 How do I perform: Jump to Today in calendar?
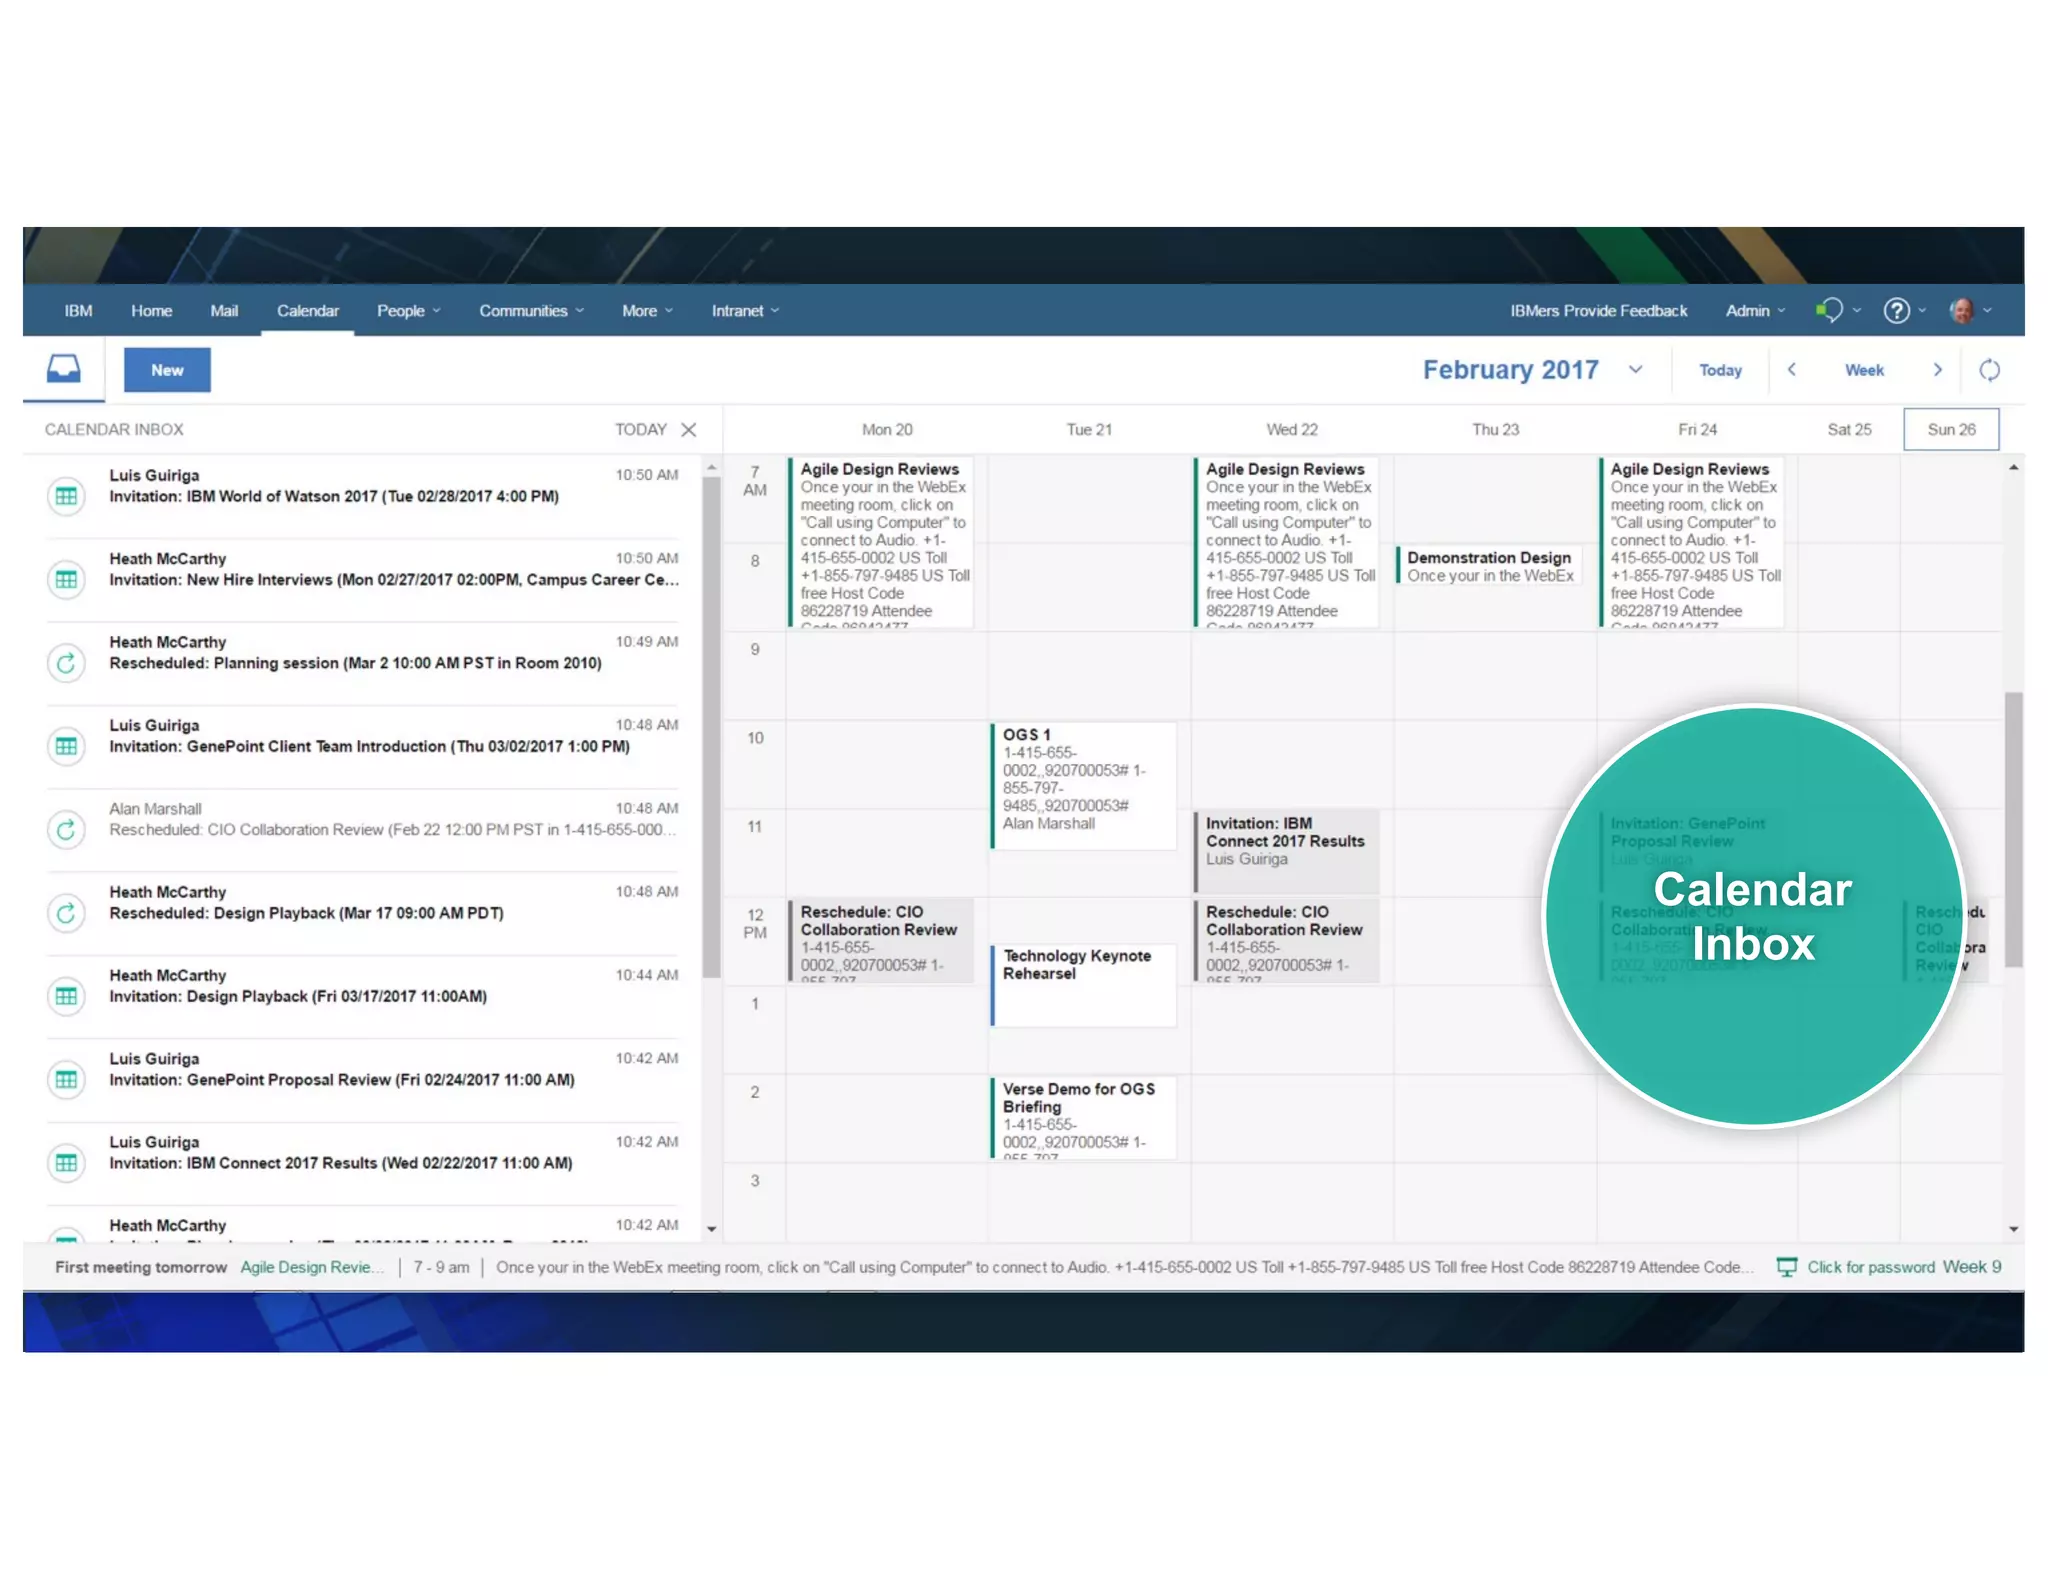click(x=1719, y=370)
